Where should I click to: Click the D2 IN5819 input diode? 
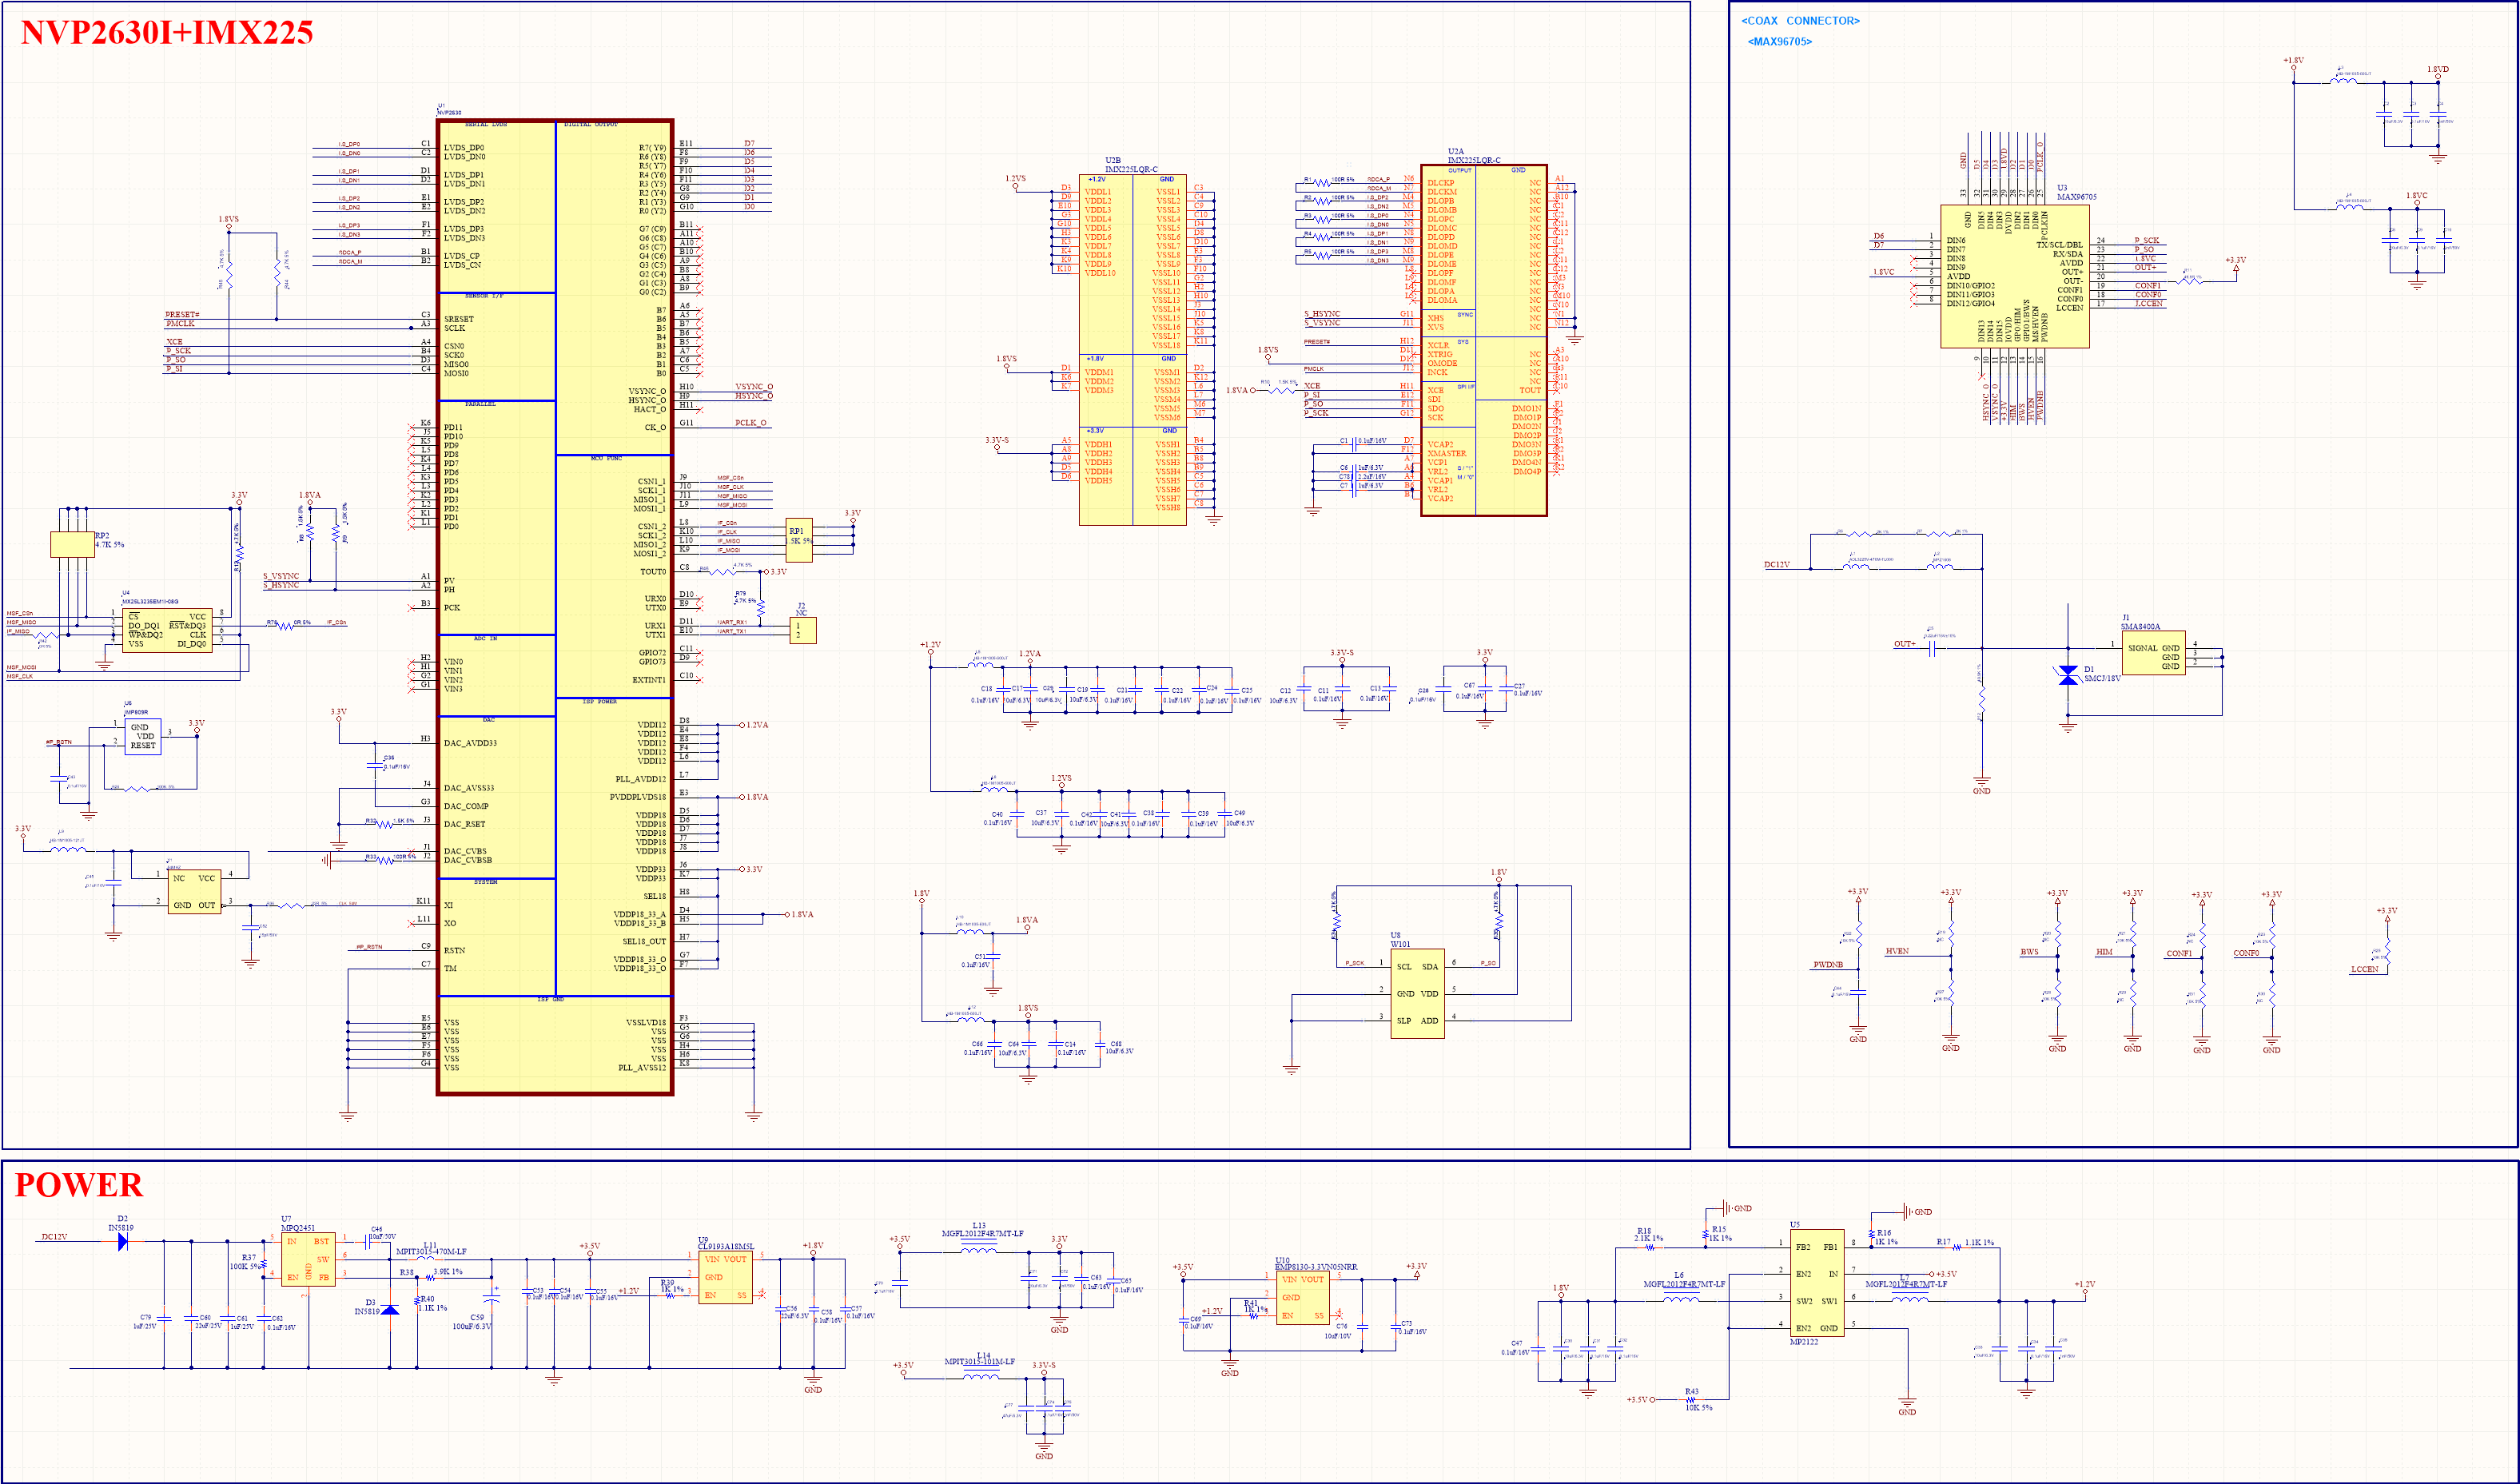click(x=122, y=1241)
